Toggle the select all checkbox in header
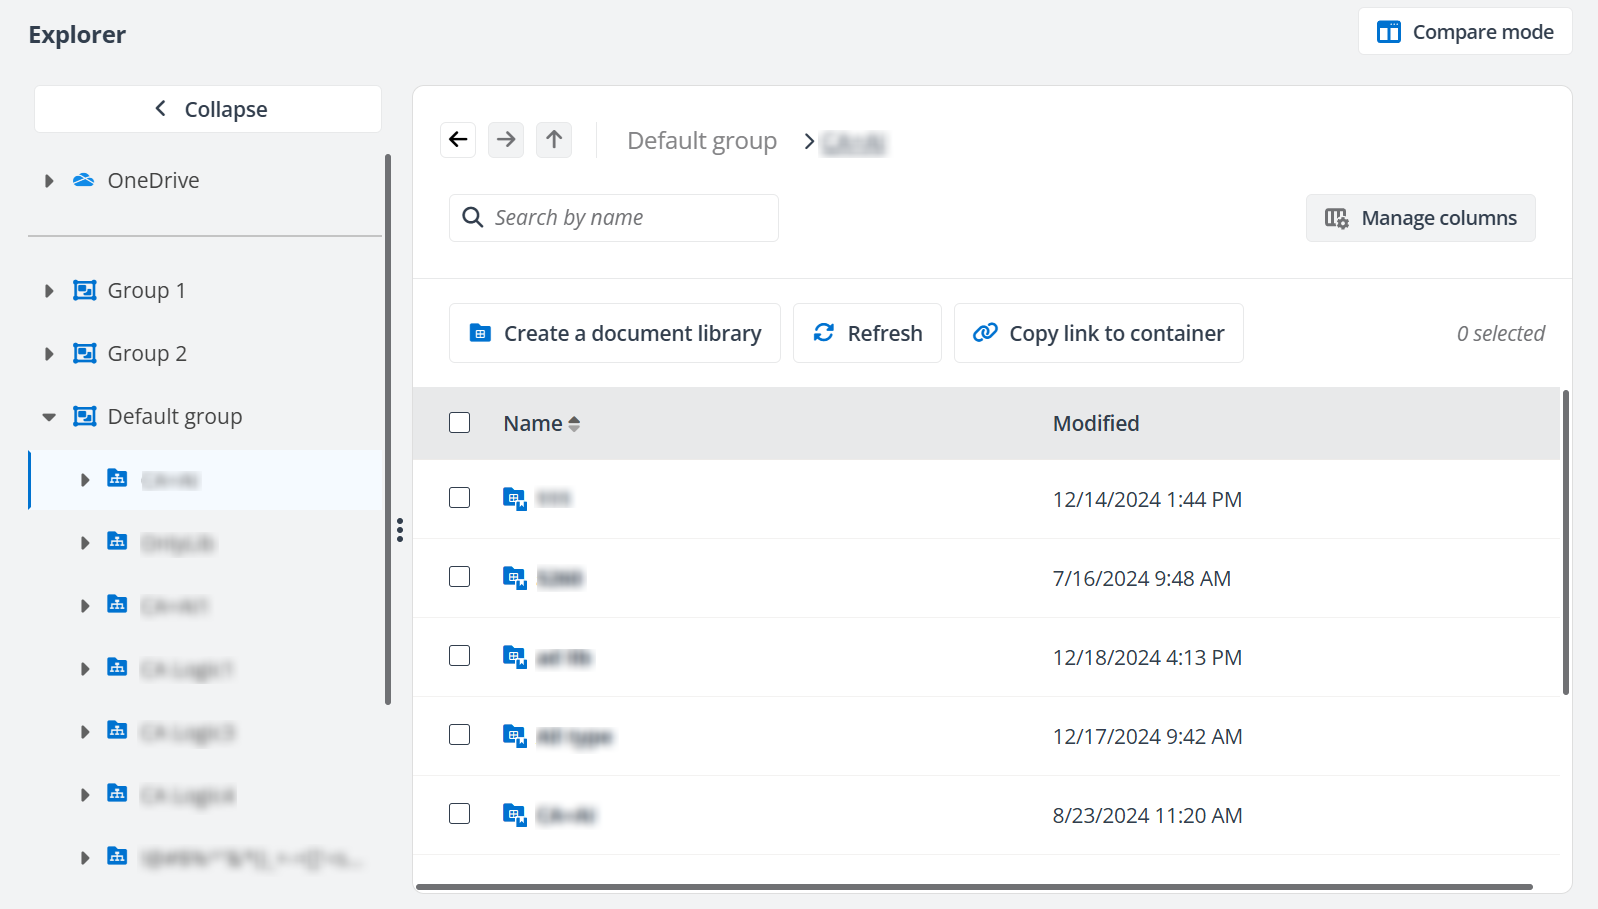Viewport: 1598px width, 909px height. tap(460, 423)
